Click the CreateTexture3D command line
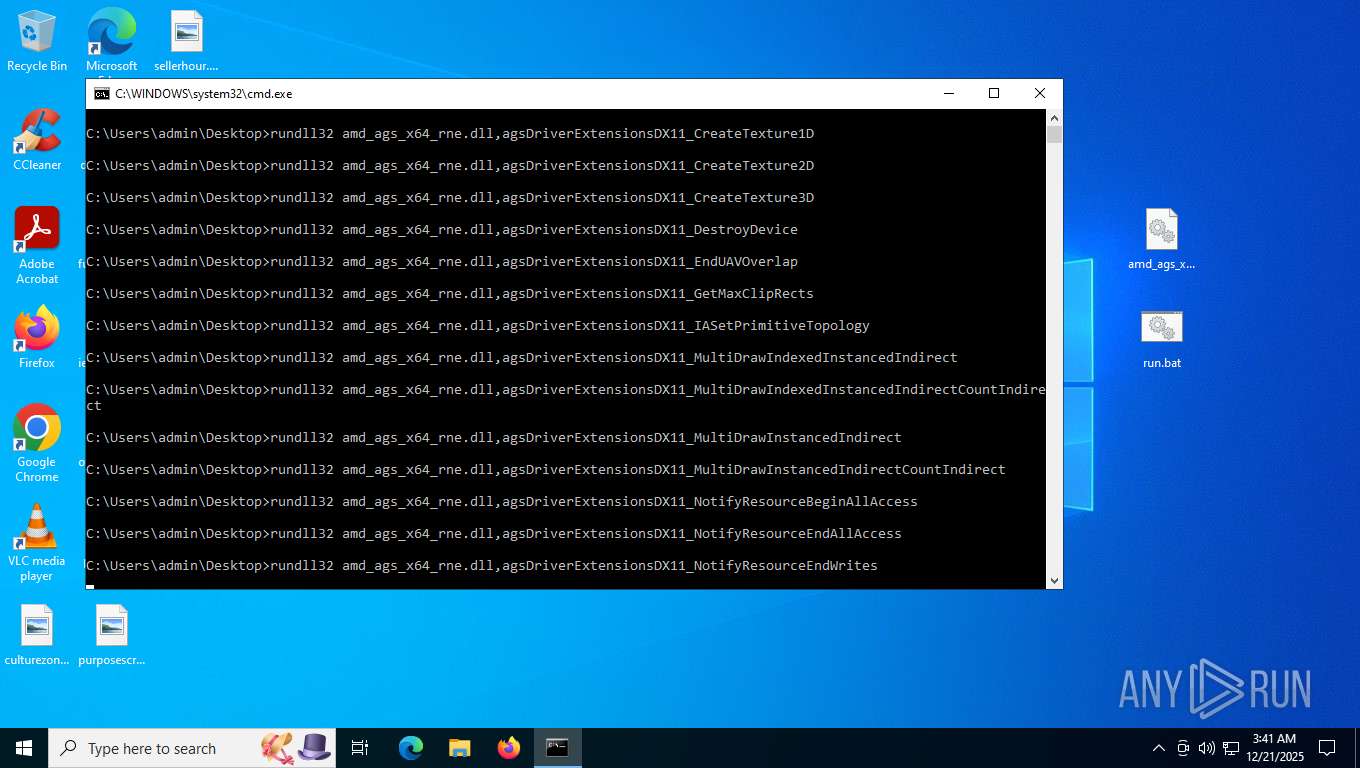The image size is (1360, 768). [x=450, y=198]
